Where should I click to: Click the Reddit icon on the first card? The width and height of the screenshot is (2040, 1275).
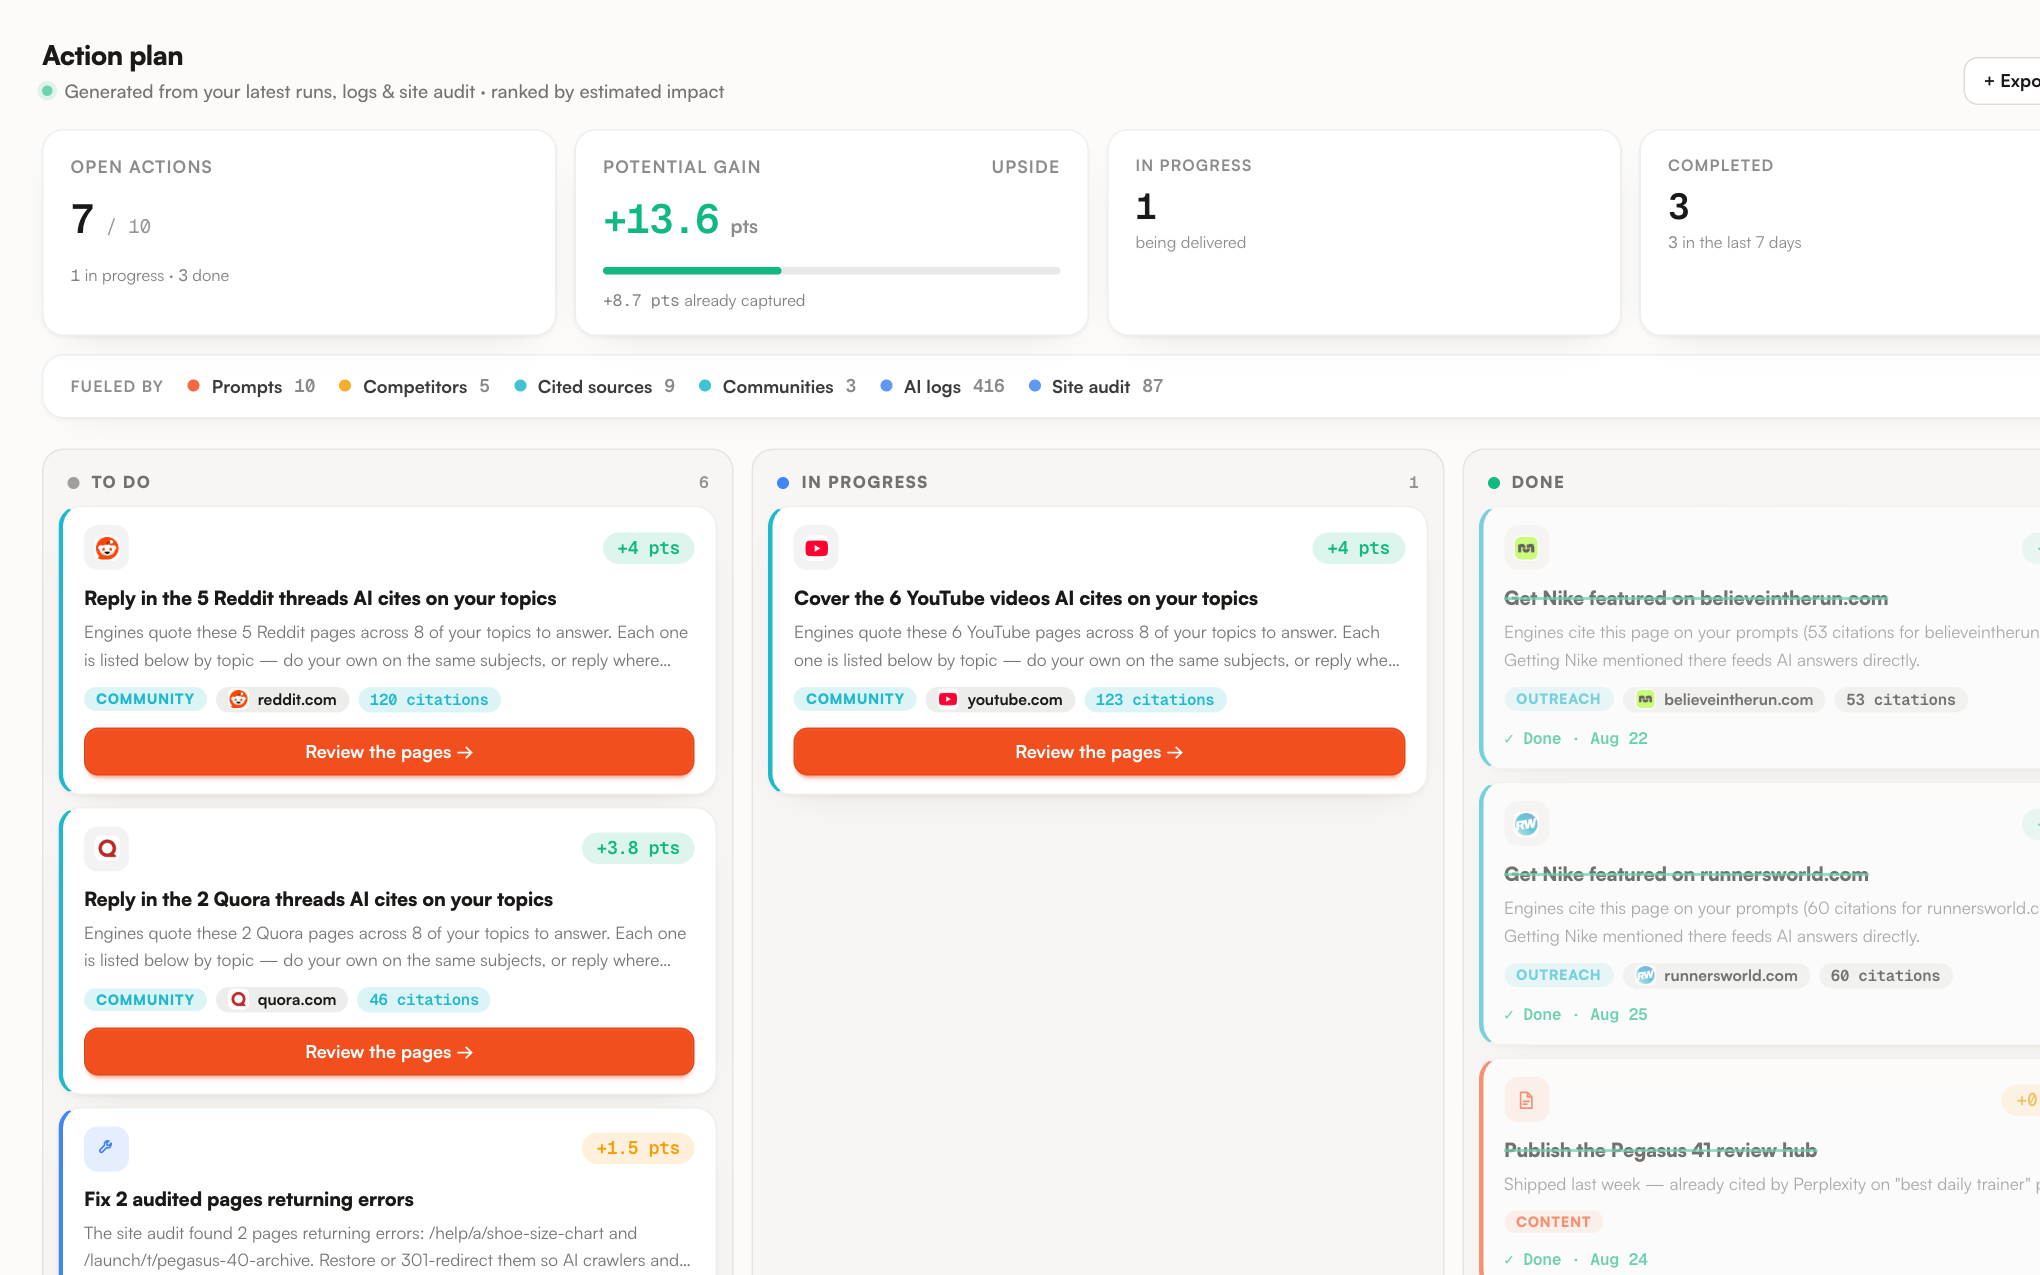coord(107,548)
